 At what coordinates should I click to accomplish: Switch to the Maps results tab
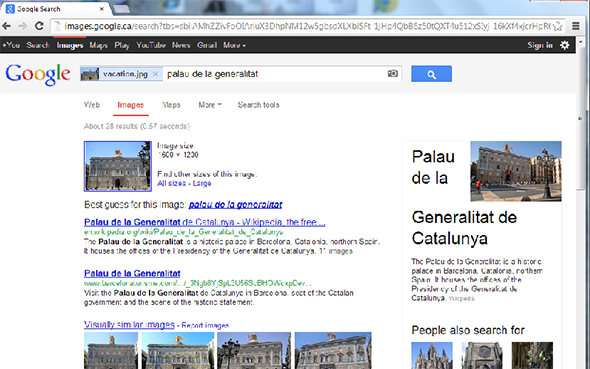(171, 105)
